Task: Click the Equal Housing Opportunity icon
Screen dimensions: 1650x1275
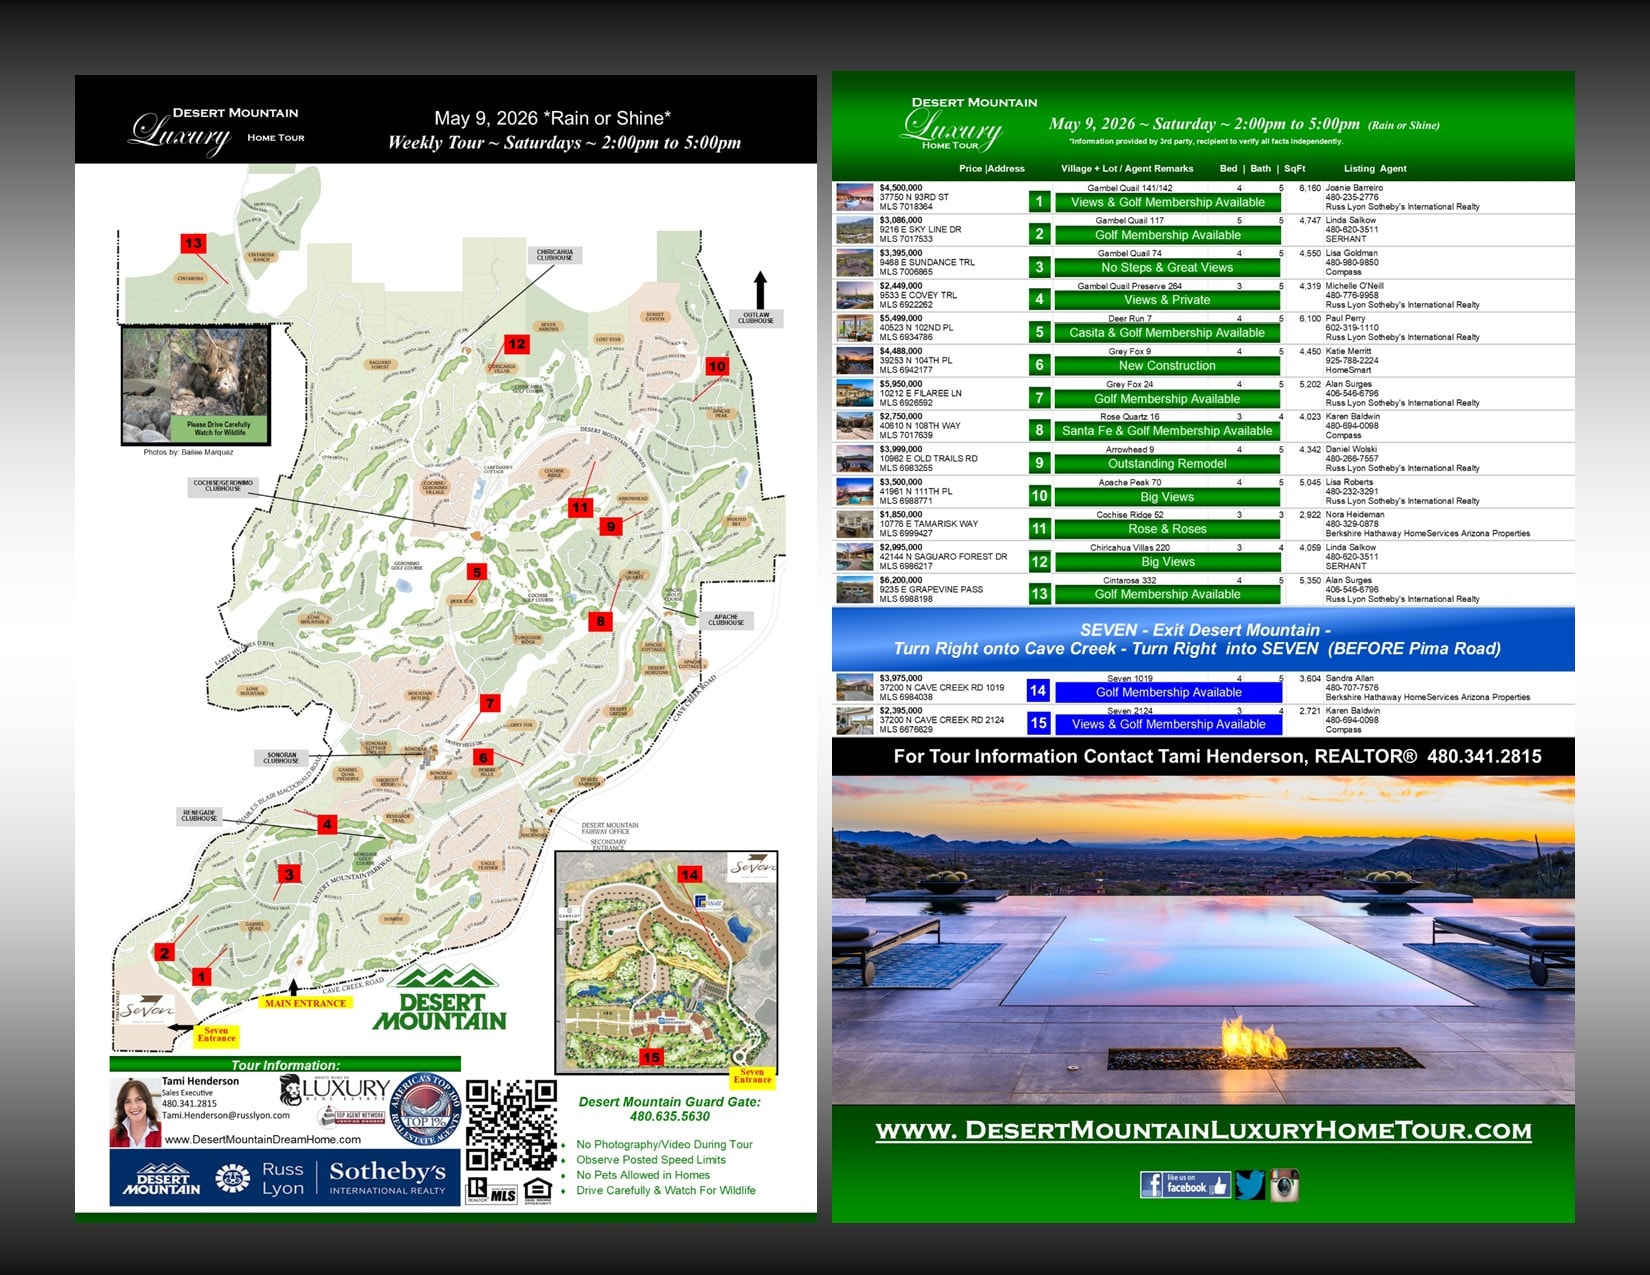Action: [x=537, y=1191]
